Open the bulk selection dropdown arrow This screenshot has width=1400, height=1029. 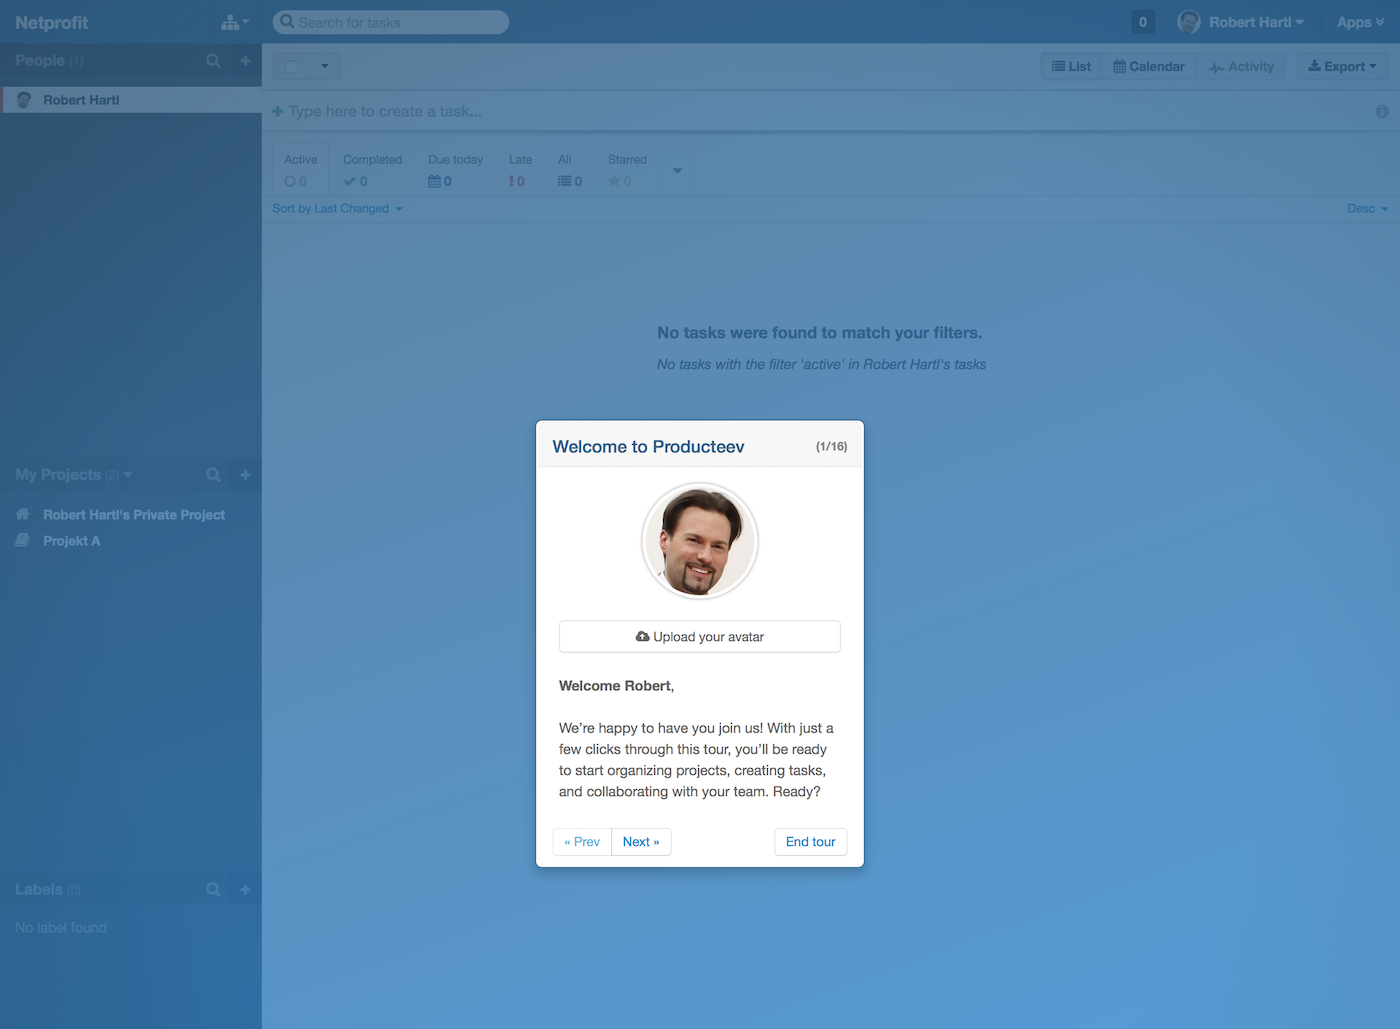[x=324, y=66]
